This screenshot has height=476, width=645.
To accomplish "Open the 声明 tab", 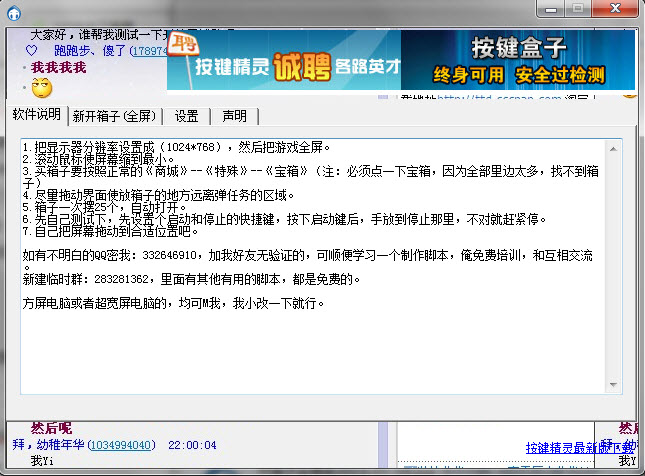I will click(x=234, y=116).
